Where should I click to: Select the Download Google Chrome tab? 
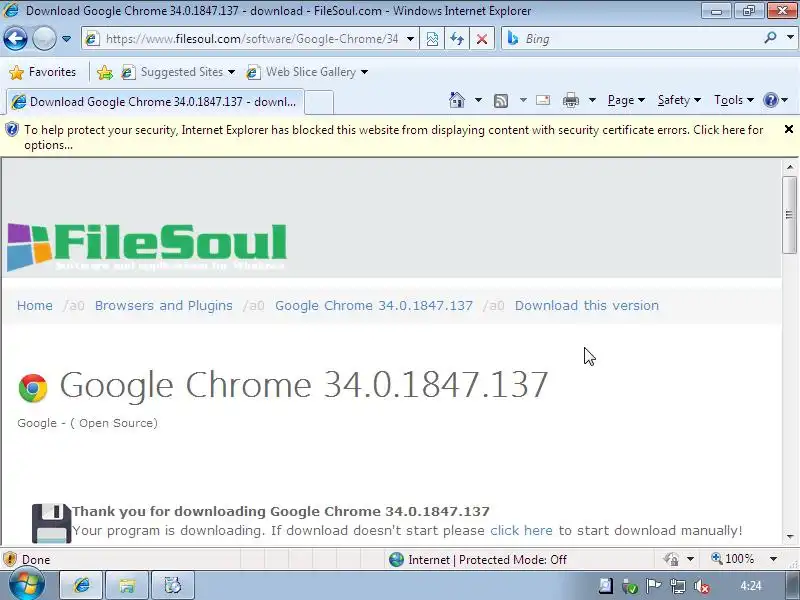155,102
